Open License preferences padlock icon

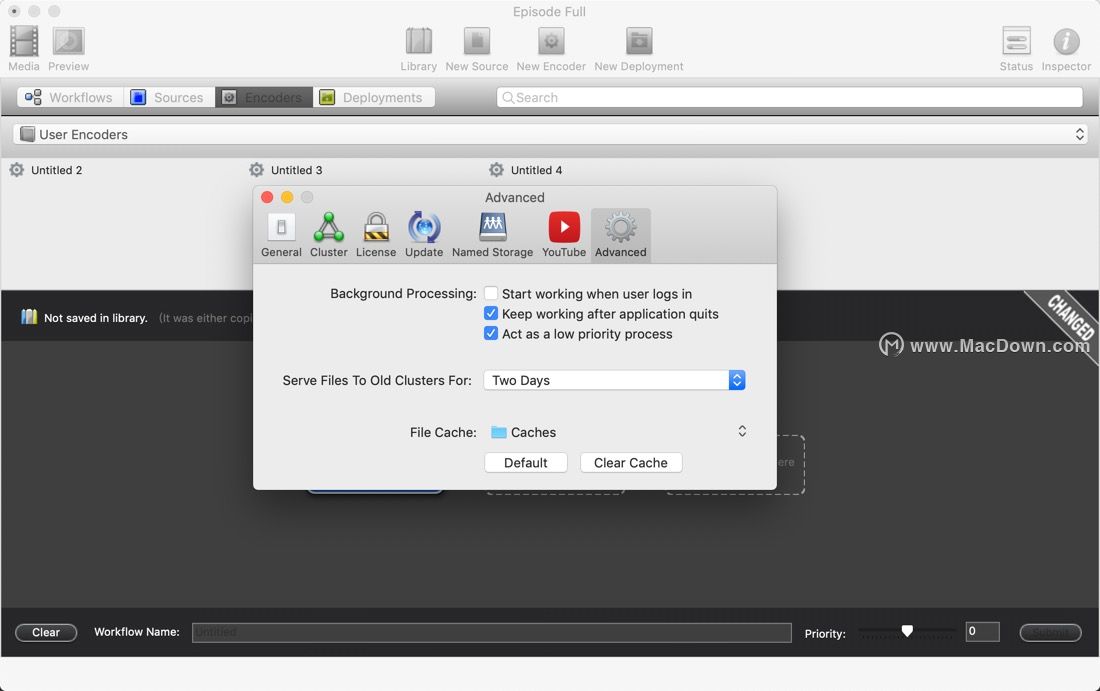[x=376, y=227]
